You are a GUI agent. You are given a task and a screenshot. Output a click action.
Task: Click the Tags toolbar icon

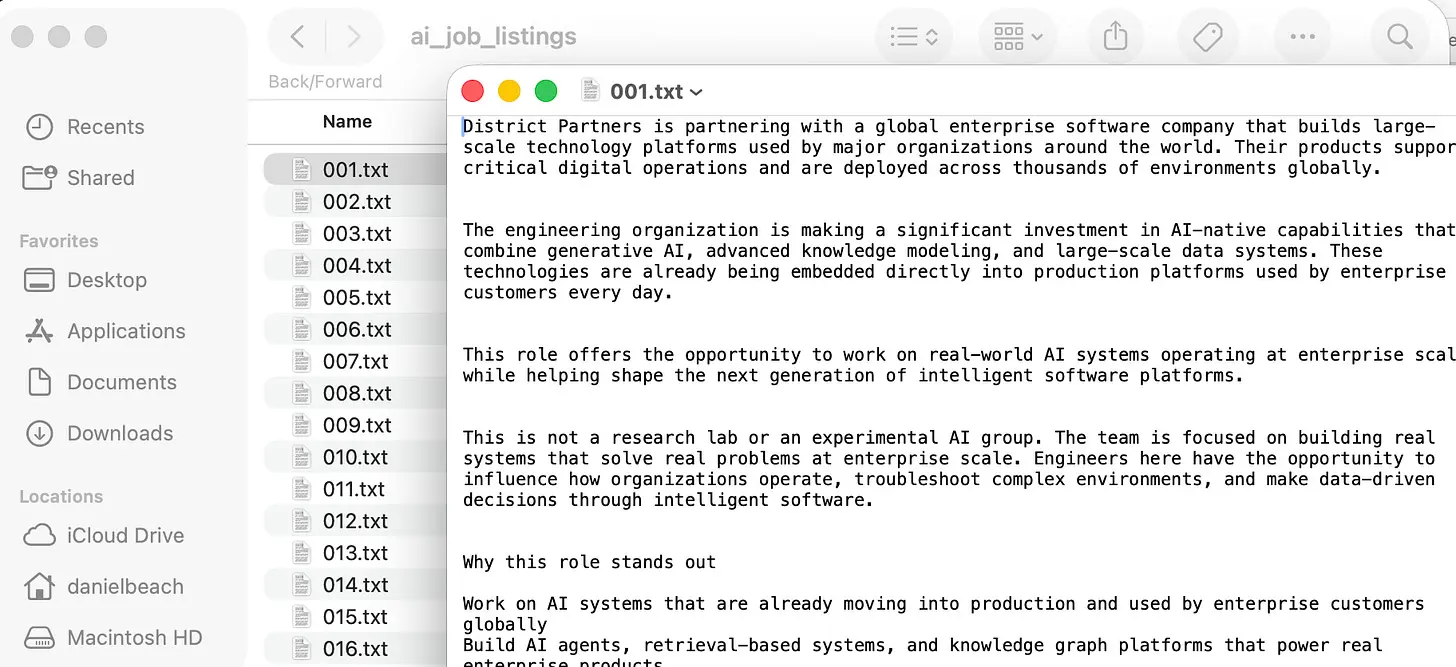(x=1208, y=37)
